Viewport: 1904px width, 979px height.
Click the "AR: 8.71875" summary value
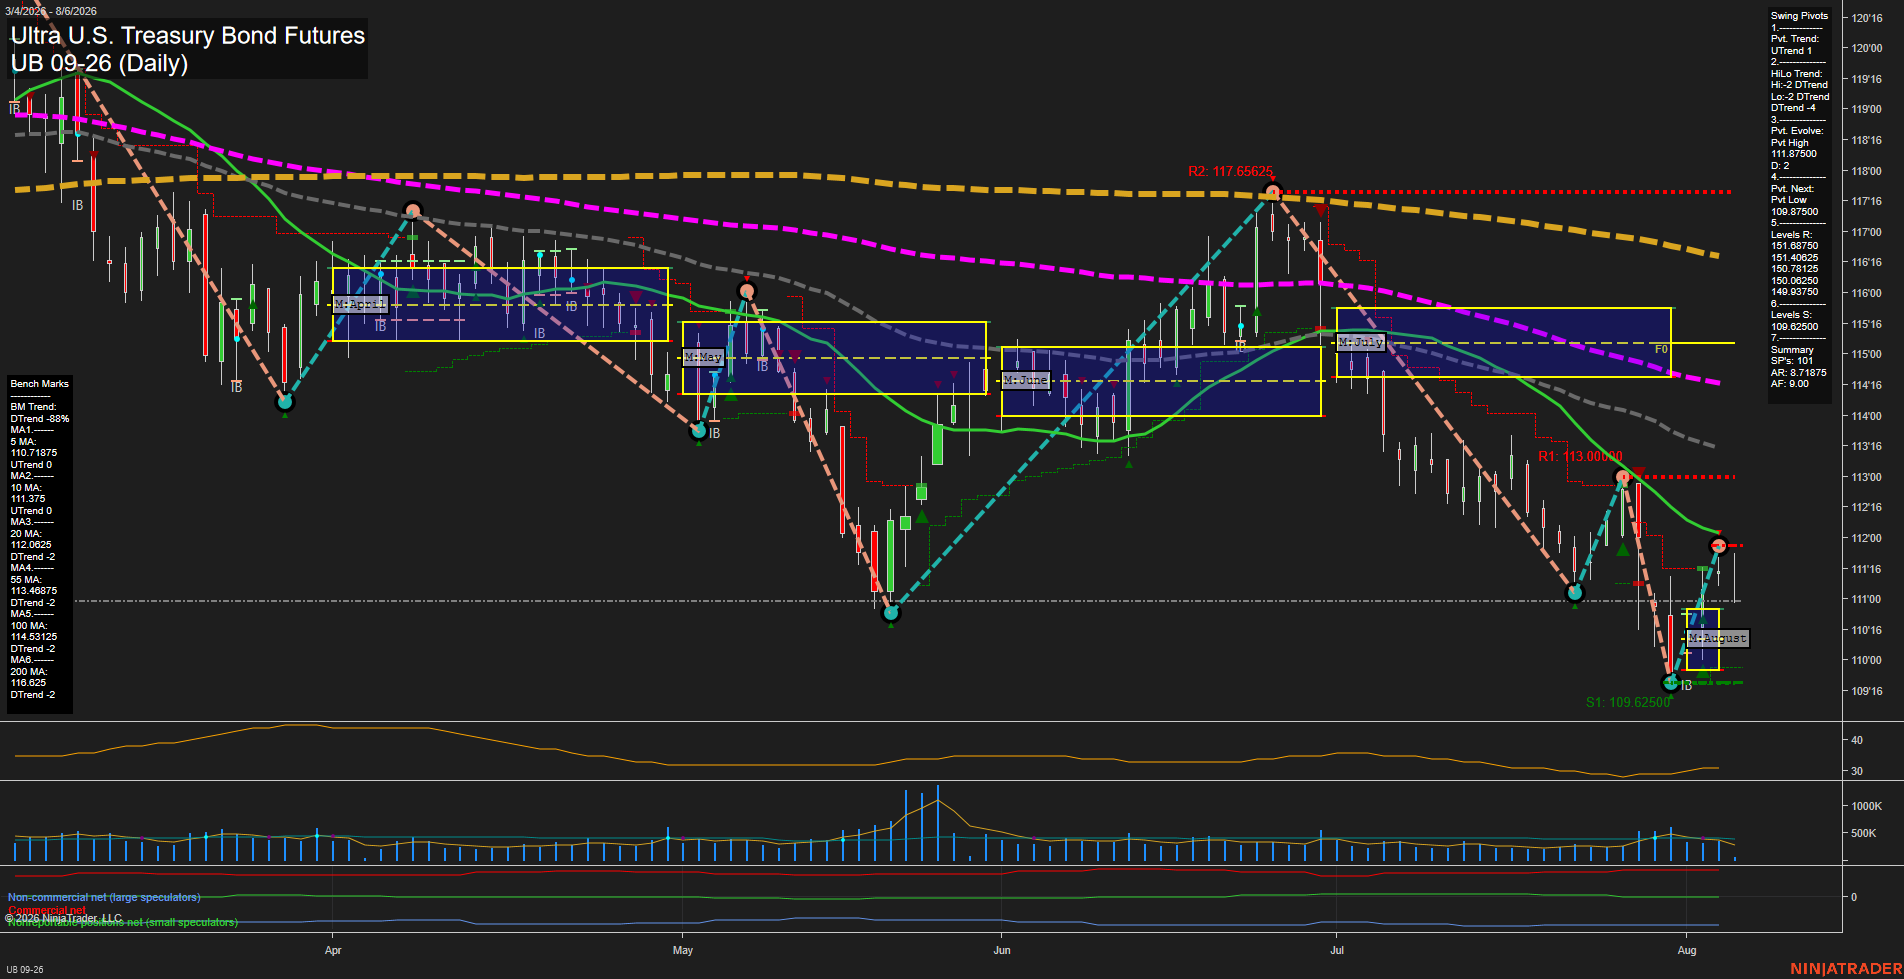coord(1799,373)
